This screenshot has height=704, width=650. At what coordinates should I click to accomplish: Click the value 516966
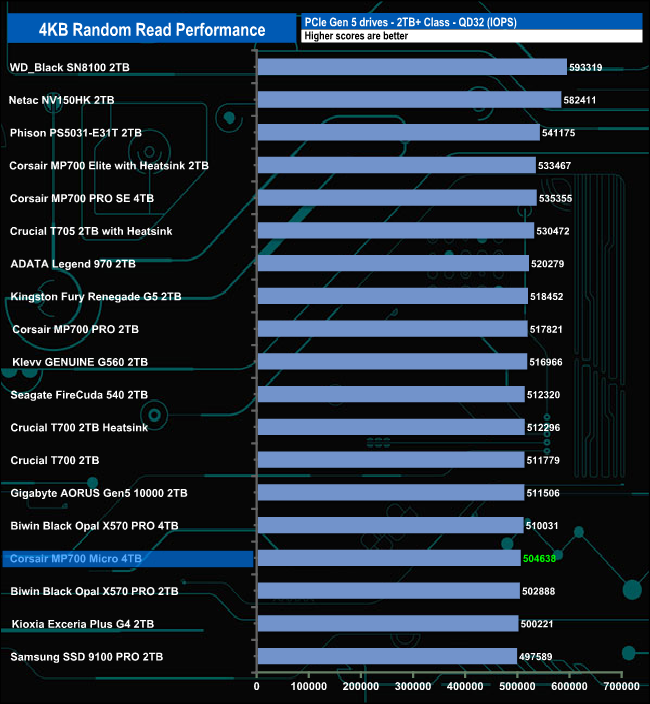[545, 362]
